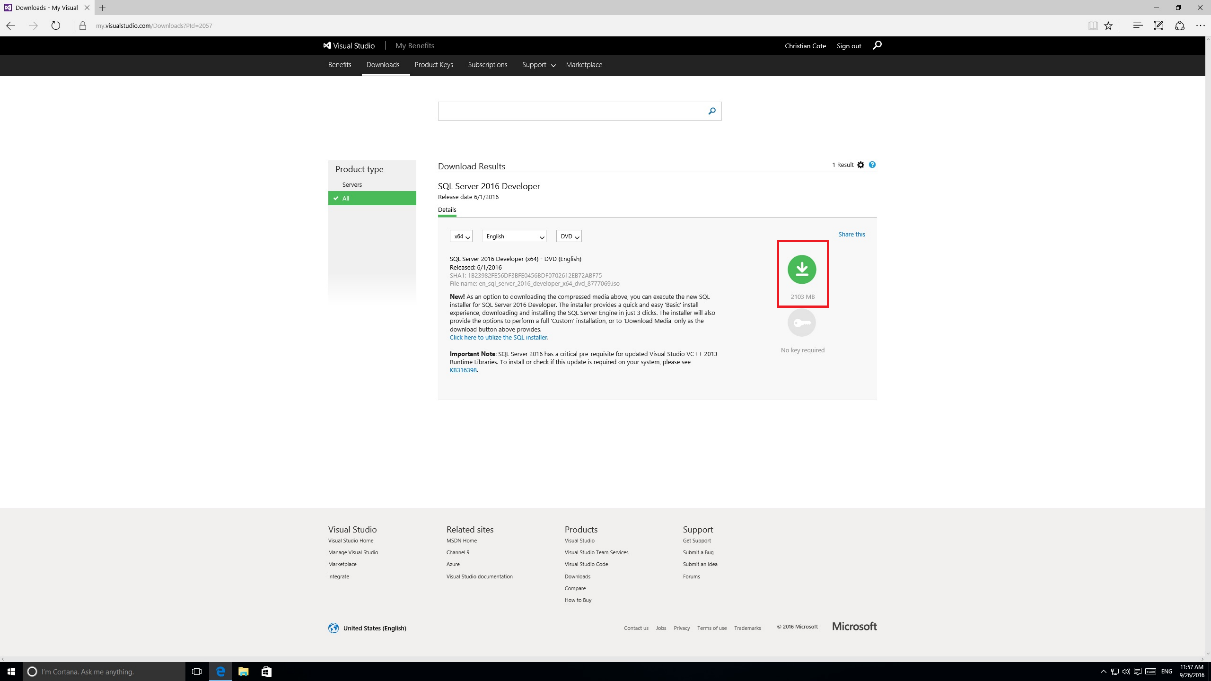Open Edge More actions menu
Screen dimensions: 1211x681
[x=1200, y=24]
